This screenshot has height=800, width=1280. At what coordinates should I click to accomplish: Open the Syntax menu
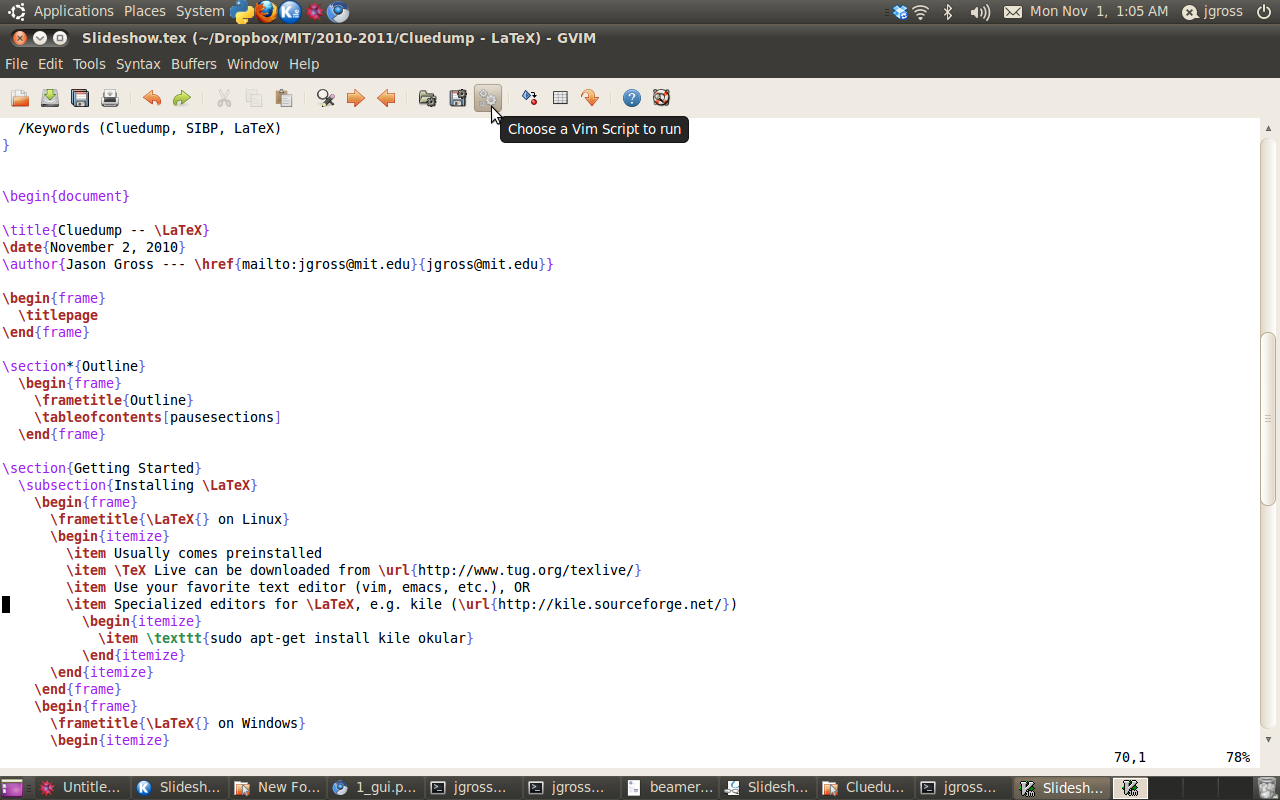pyautogui.click(x=138, y=64)
